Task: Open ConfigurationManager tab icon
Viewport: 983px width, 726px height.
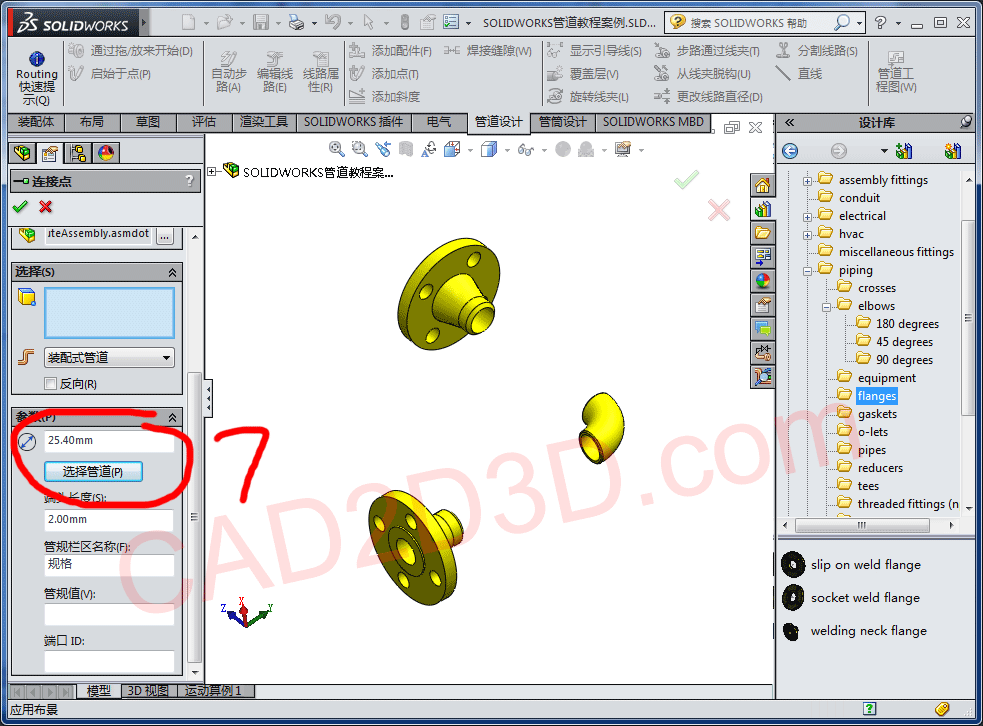Action: 78,153
